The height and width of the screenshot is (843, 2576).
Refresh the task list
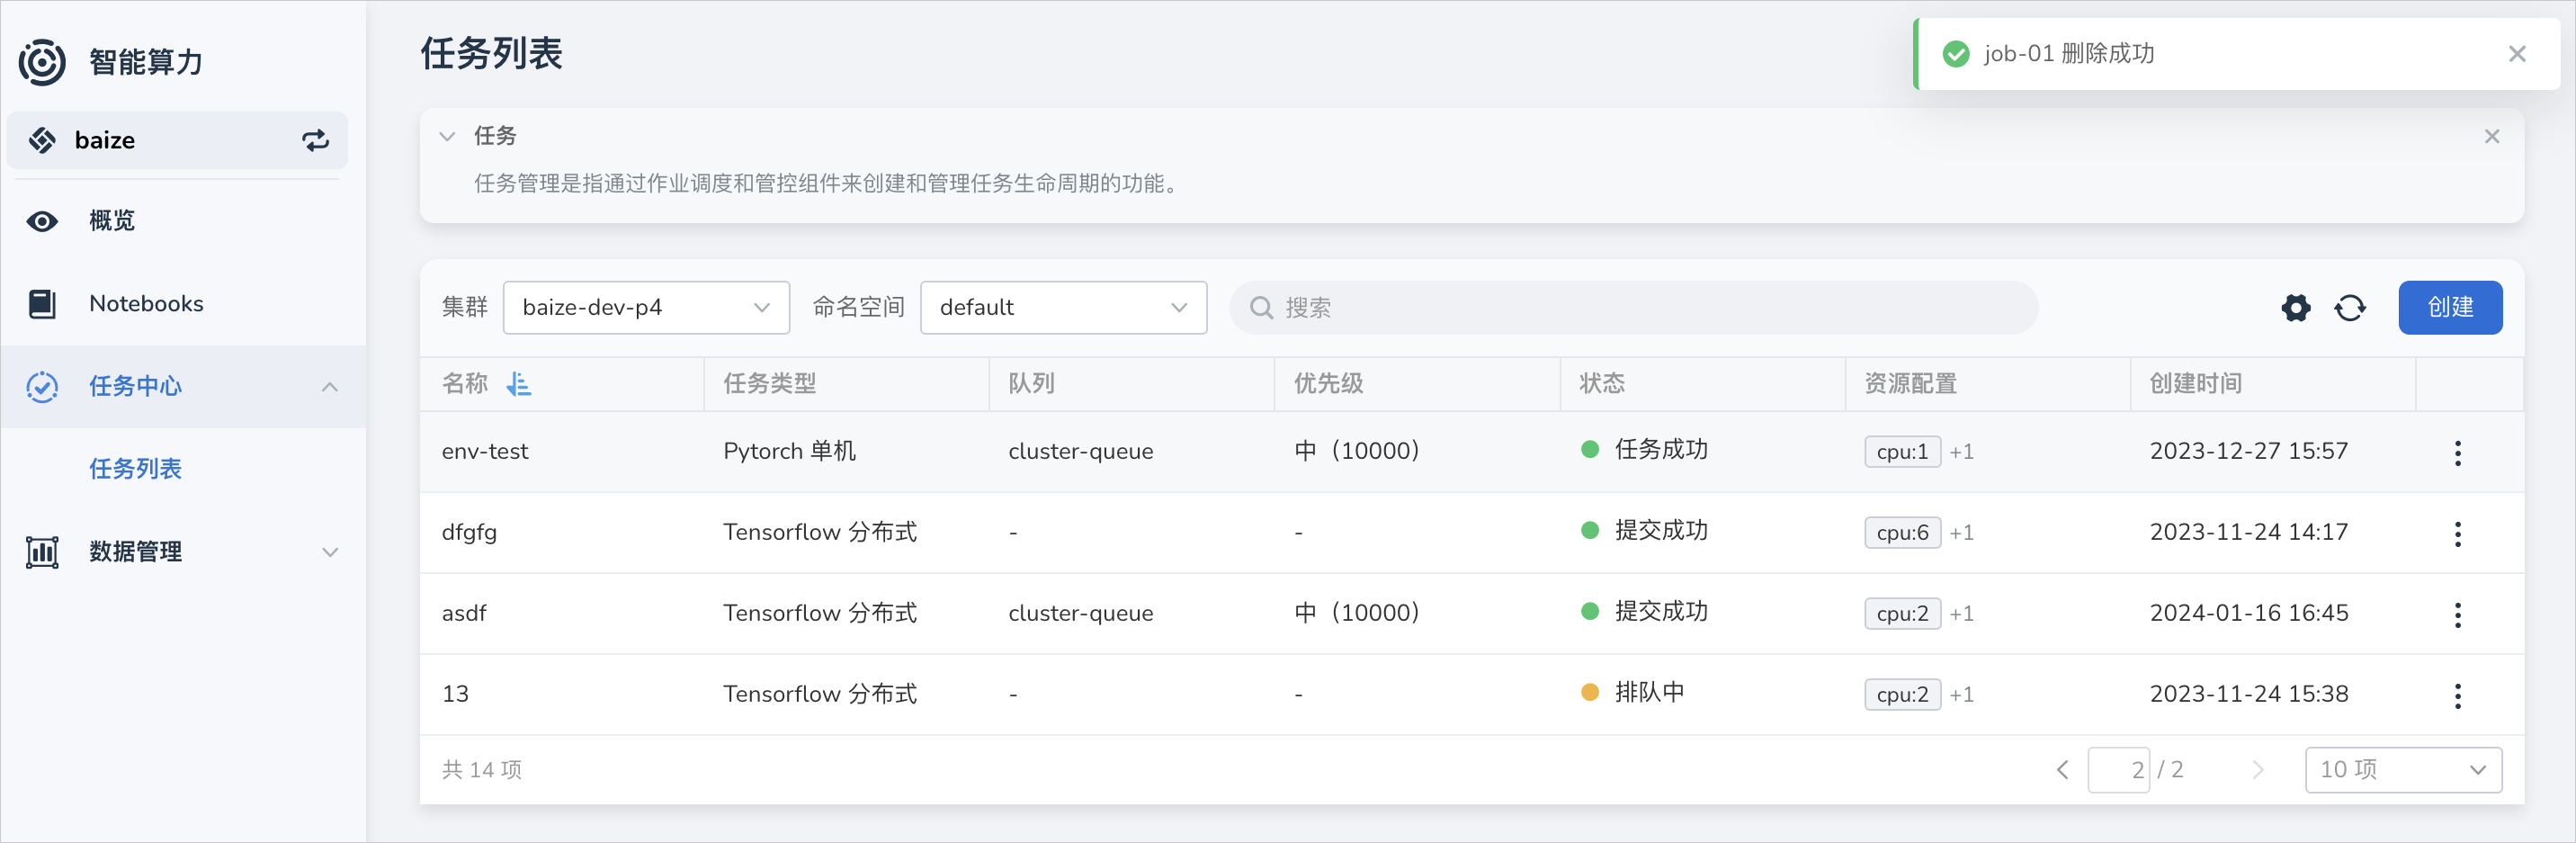click(x=2350, y=308)
